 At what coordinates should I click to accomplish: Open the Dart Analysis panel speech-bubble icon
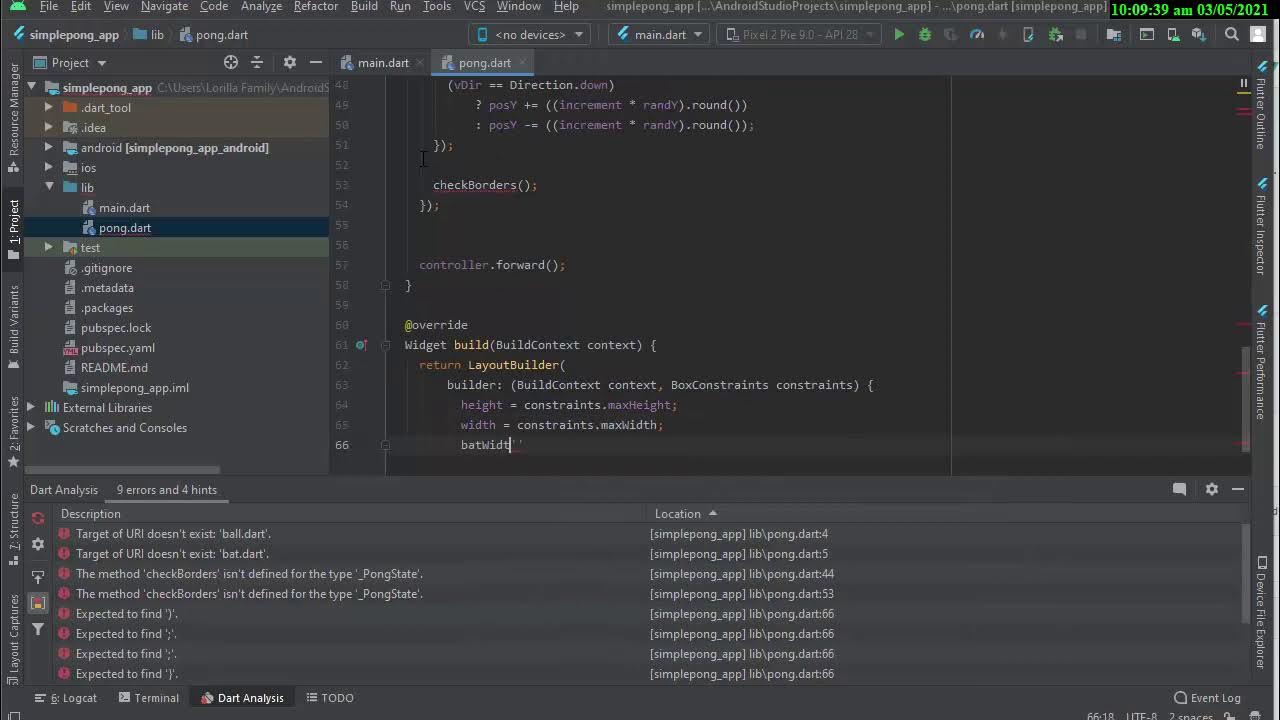1179,489
